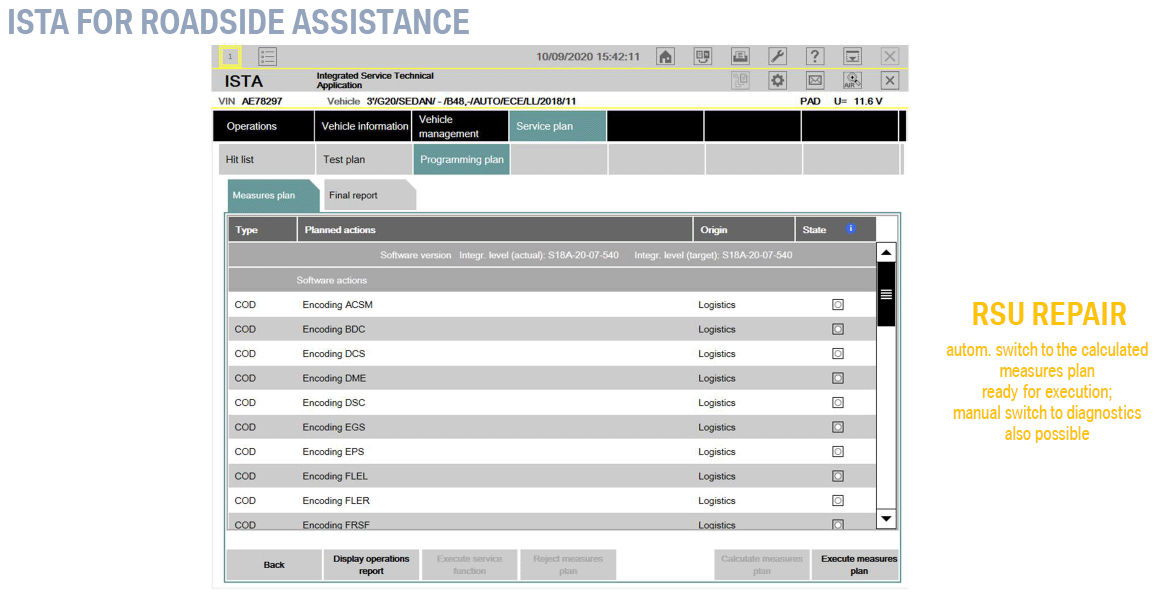Click the print icon
Screen dimensions: 1157x599
click(x=740, y=57)
